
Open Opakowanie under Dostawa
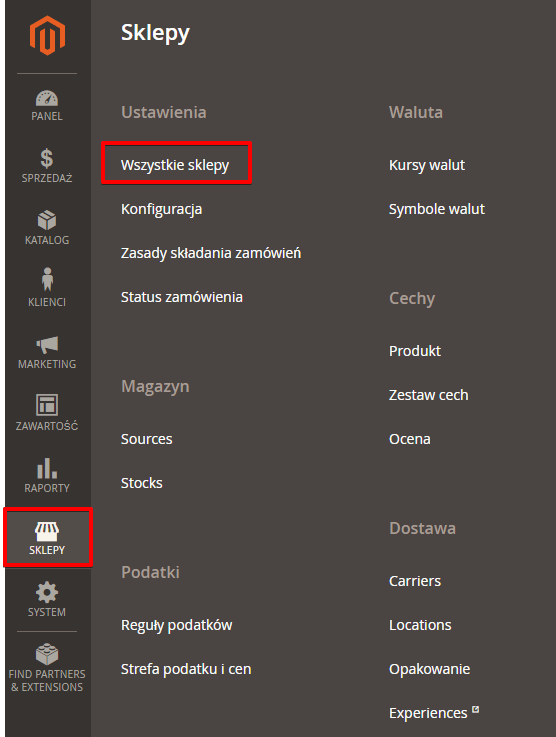(430, 669)
